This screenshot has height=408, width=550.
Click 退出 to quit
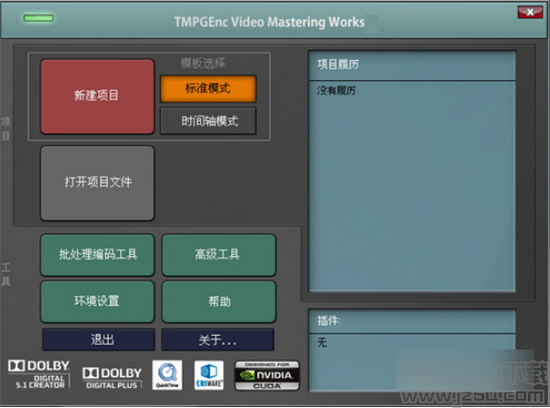[99, 340]
